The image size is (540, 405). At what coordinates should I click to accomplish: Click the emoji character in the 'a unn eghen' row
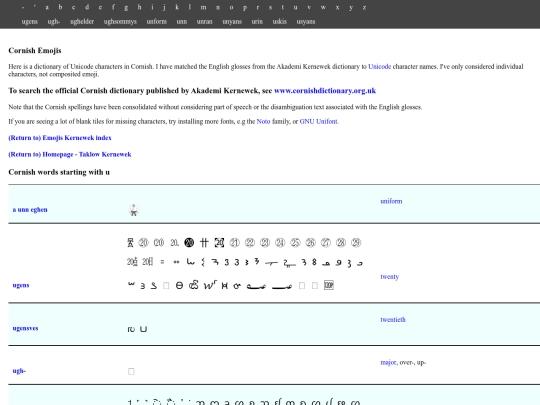coord(134,210)
